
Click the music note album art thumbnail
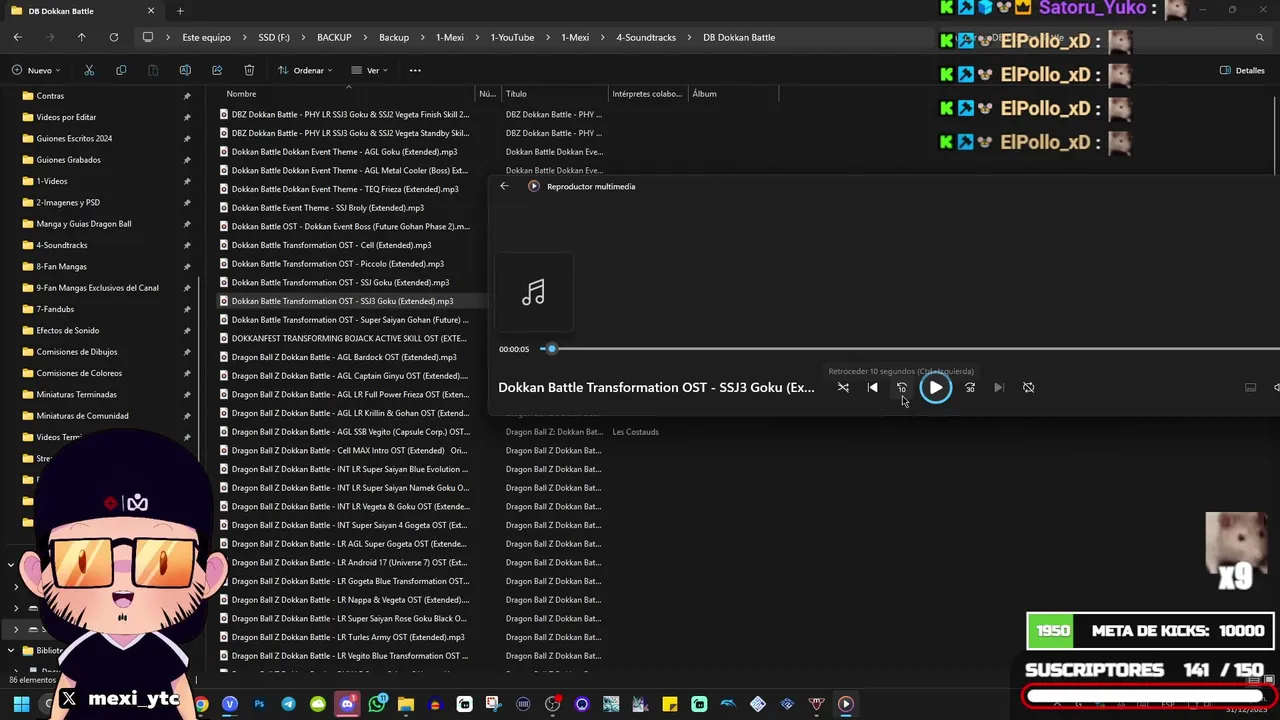(x=534, y=293)
